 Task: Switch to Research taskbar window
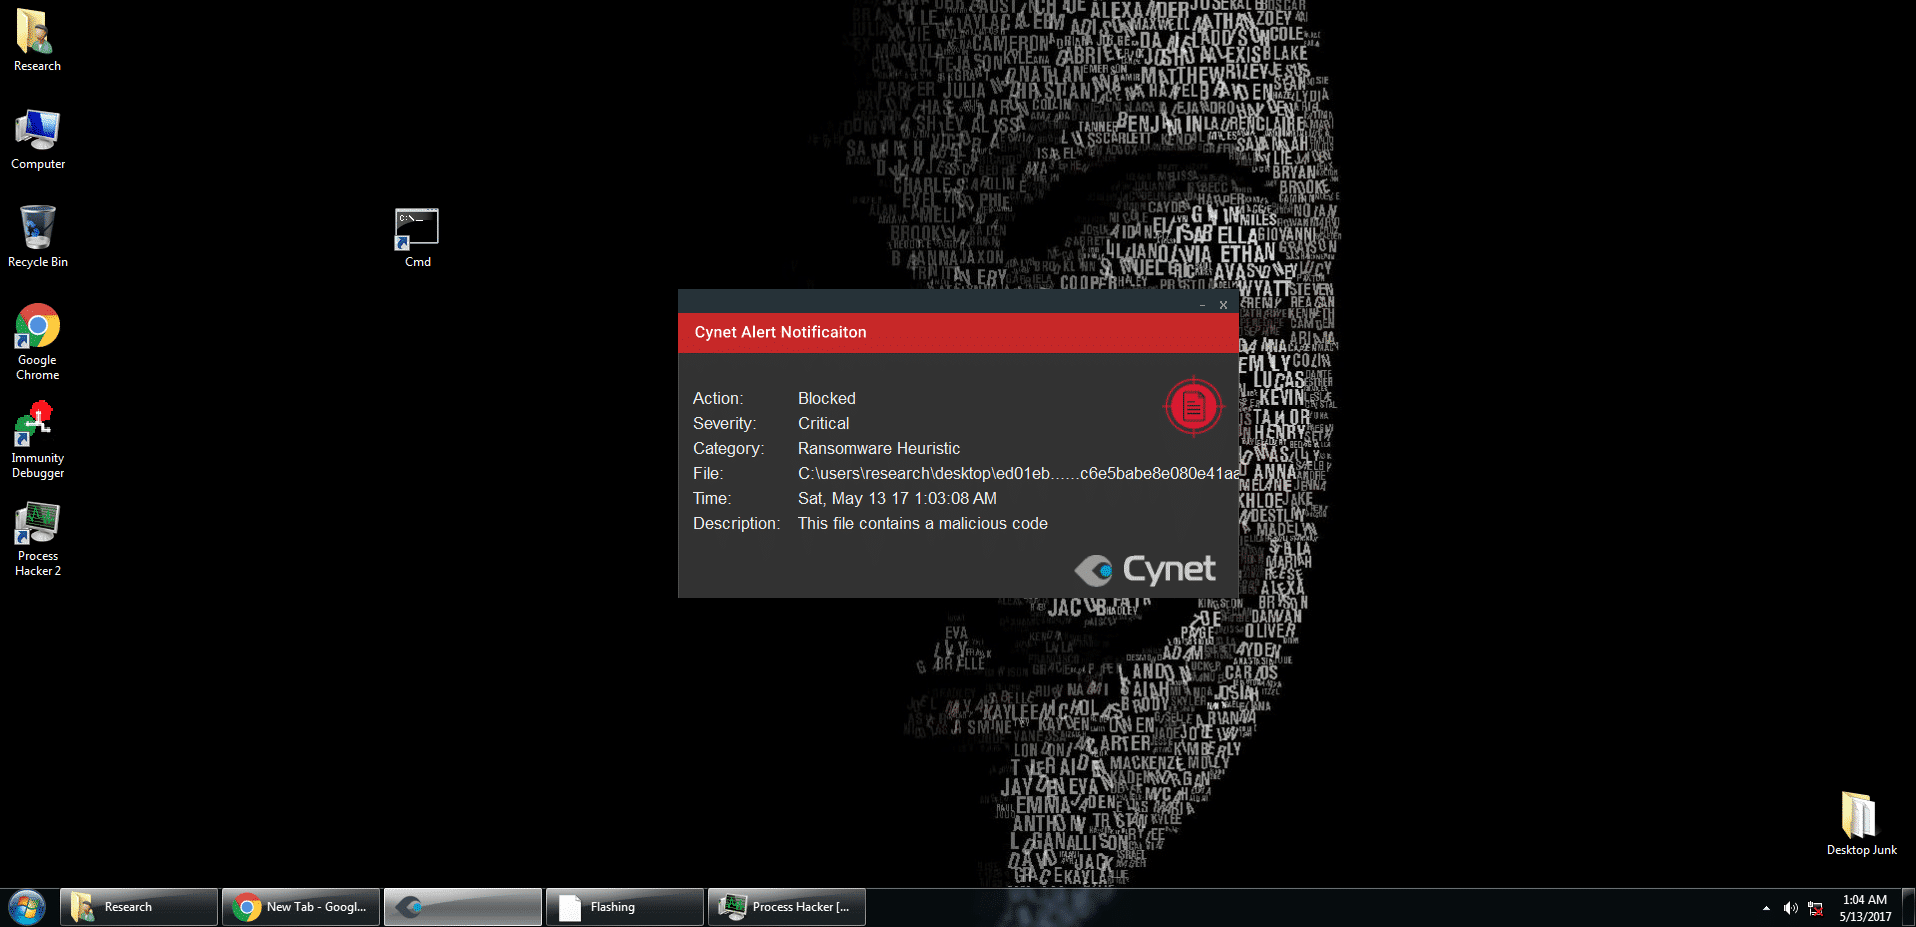(139, 907)
